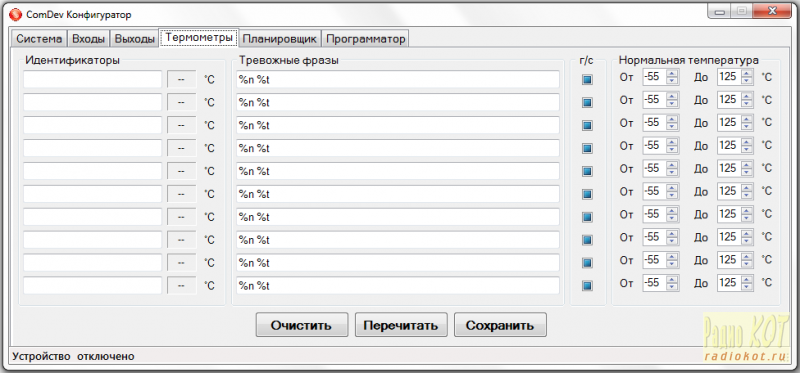Click the Сохранить button
This screenshot has width=800, height=373.
click(500, 326)
